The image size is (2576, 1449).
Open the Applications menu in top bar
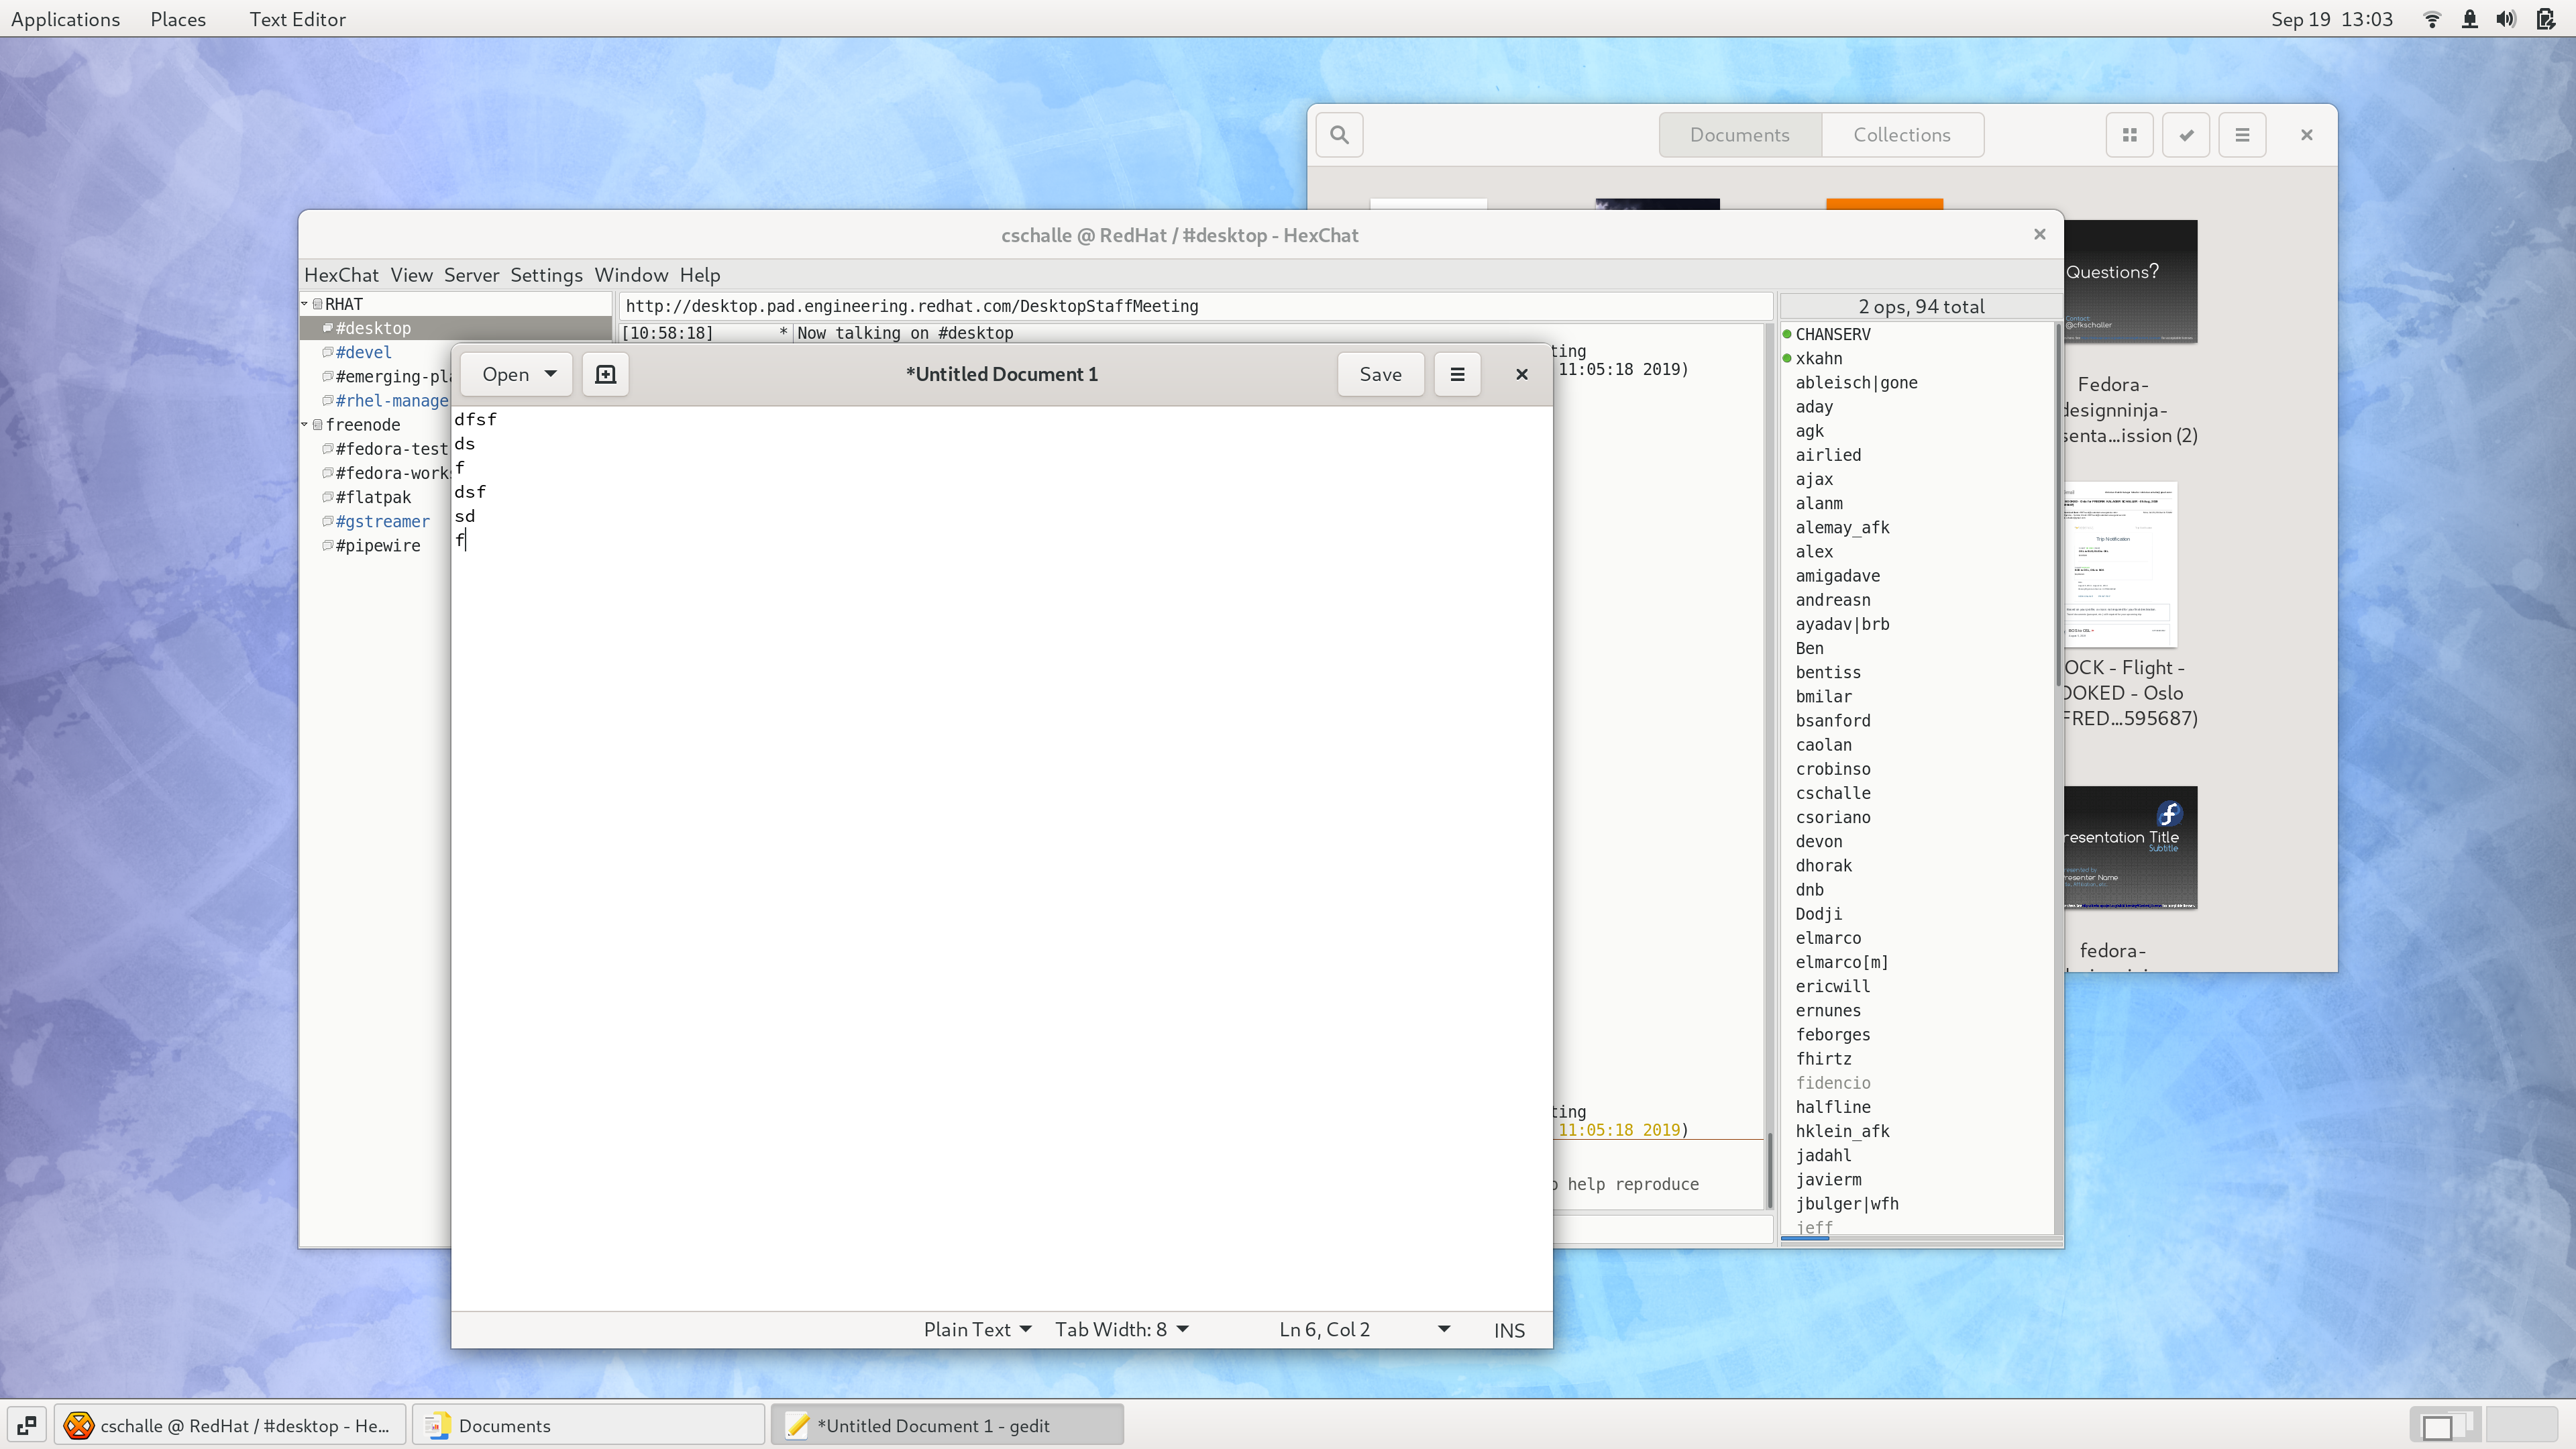(x=65, y=19)
